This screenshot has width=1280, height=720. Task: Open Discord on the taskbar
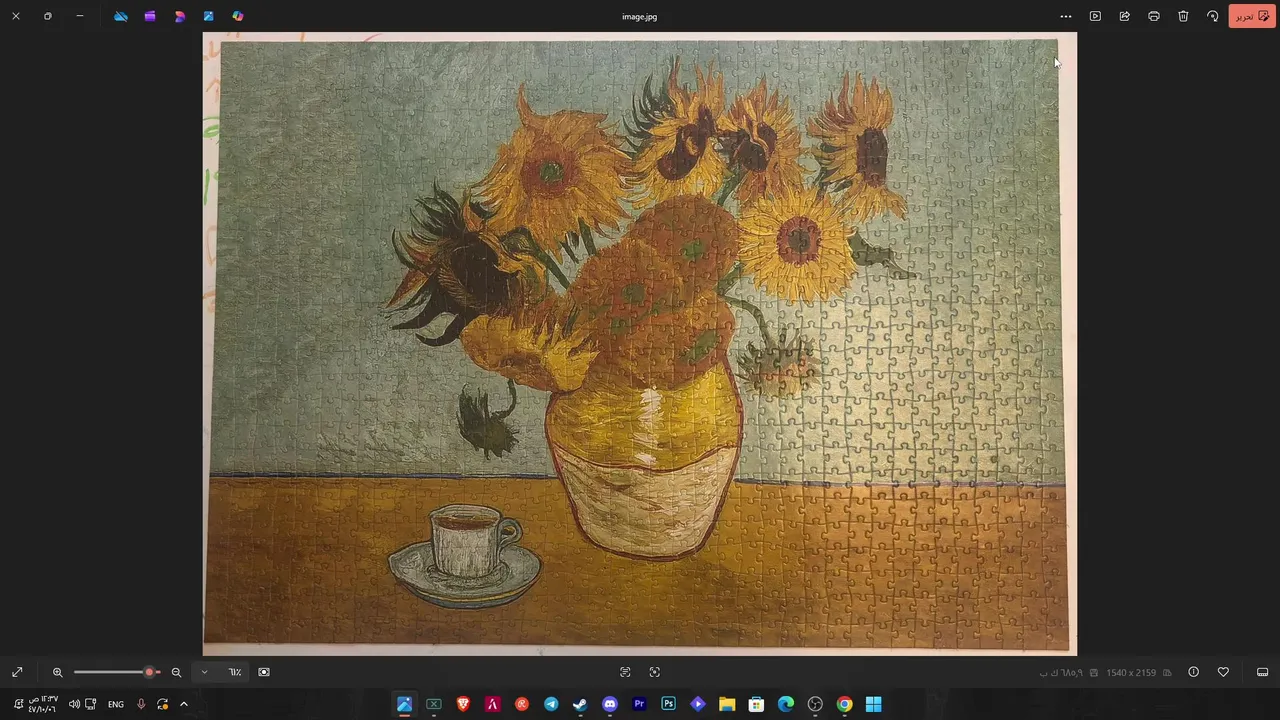click(x=610, y=704)
